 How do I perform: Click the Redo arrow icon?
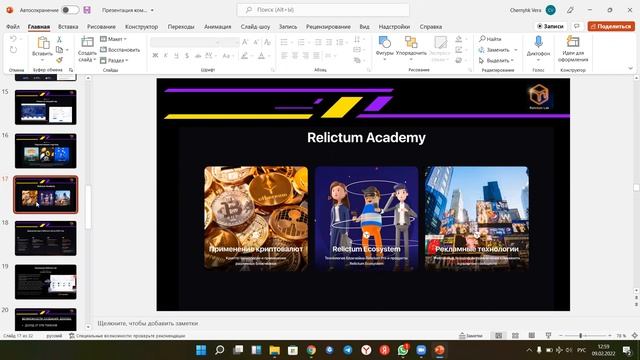(13, 50)
